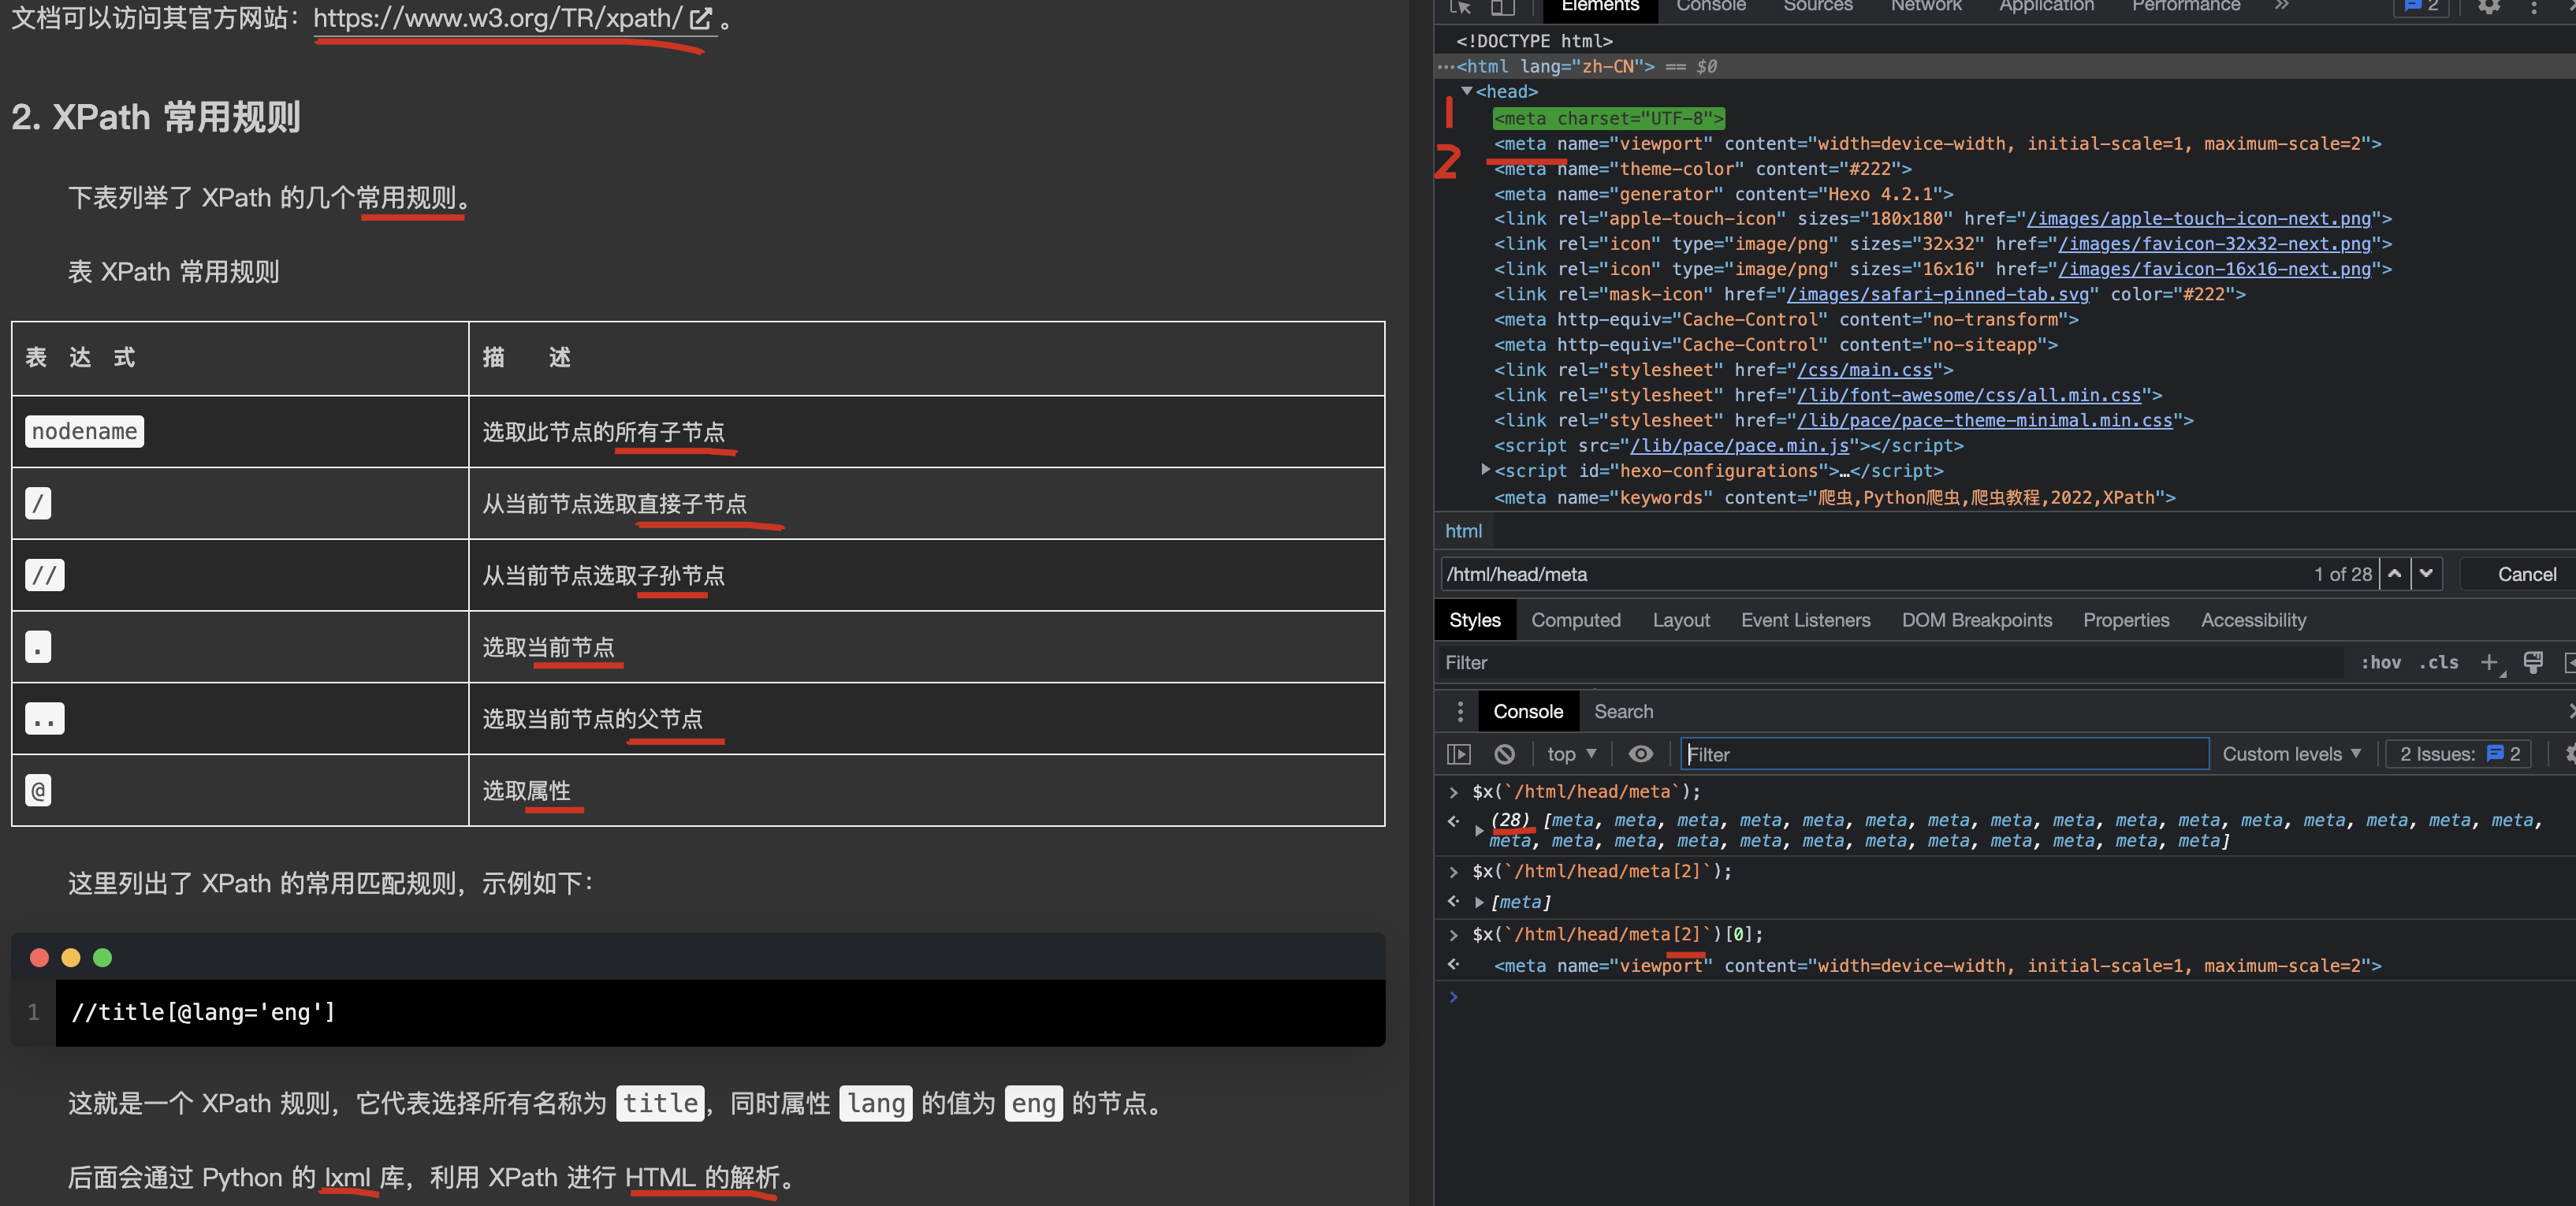This screenshot has height=1206, width=2576.
Task: Open the Network tab
Action: pyautogui.click(x=1926, y=6)
